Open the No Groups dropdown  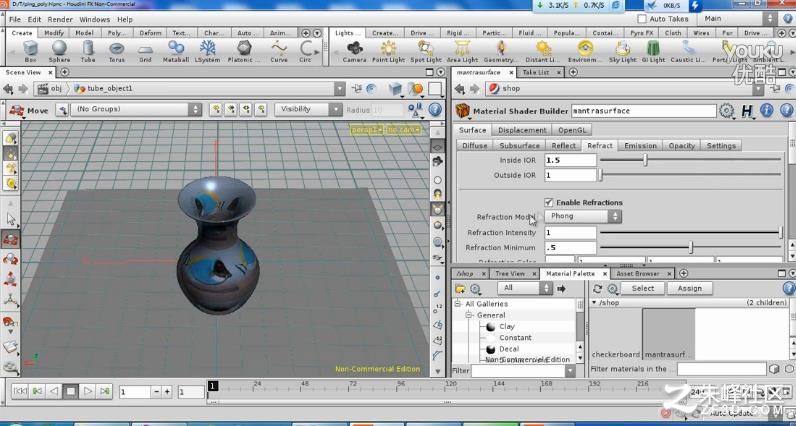[x=136, y=109]
